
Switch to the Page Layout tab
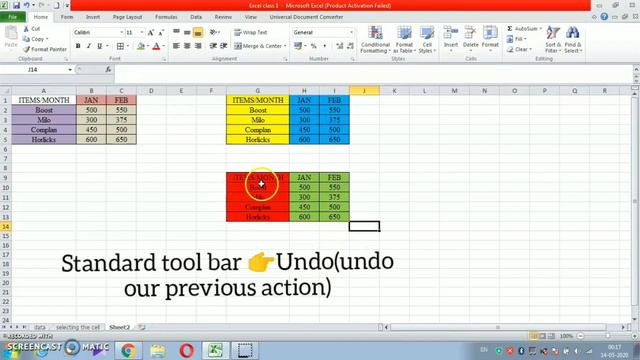click(127, 17)
